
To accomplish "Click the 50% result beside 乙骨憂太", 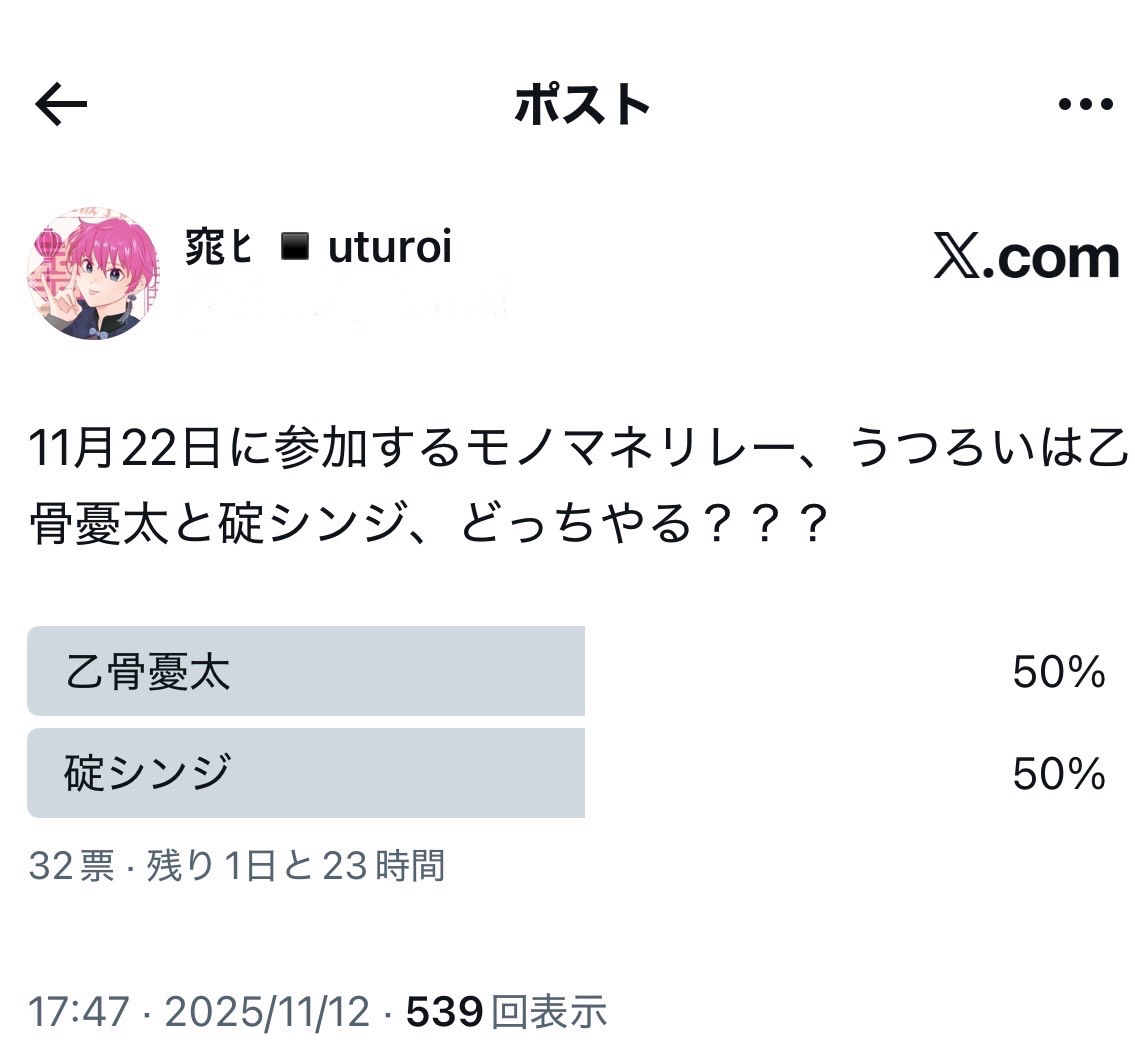I will point(1058,673).
